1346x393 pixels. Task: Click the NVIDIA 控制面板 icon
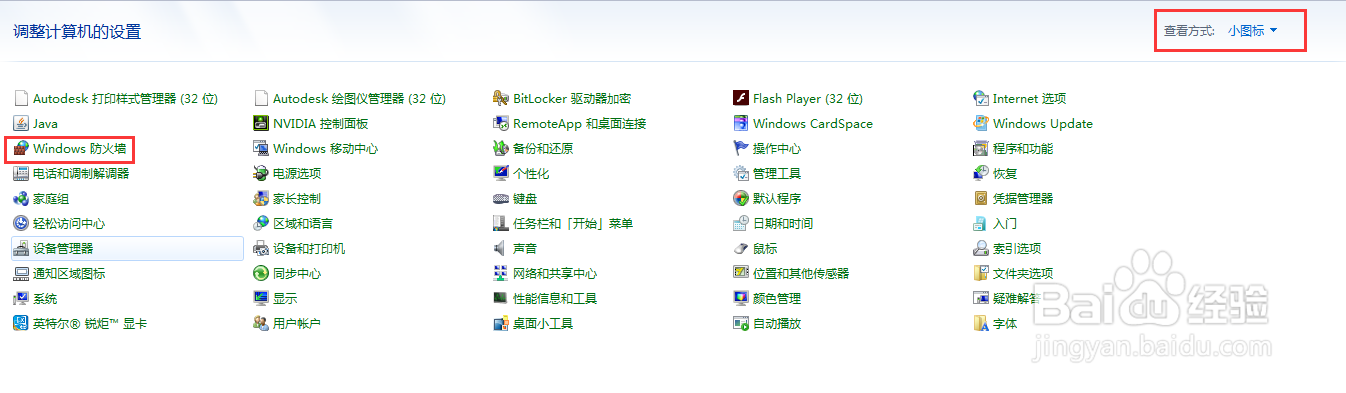(261, 124)
